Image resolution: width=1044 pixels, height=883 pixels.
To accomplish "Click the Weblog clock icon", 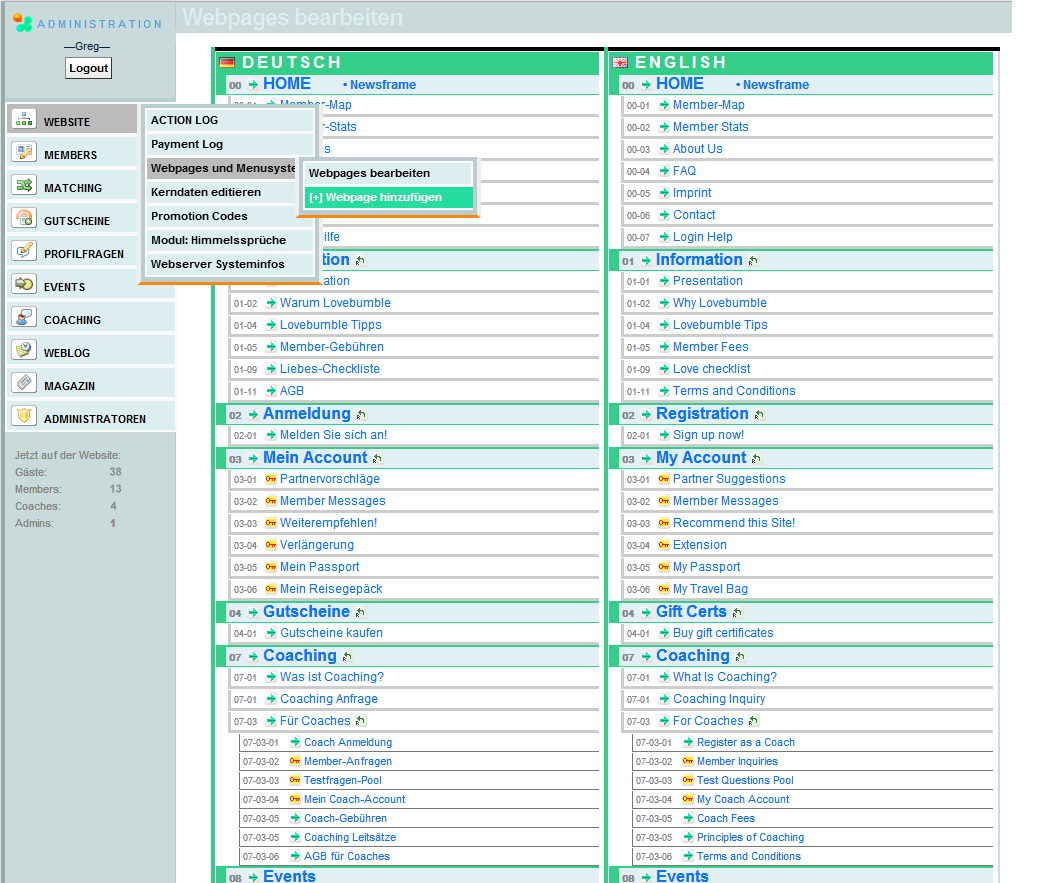I will (x=24, y=351).
